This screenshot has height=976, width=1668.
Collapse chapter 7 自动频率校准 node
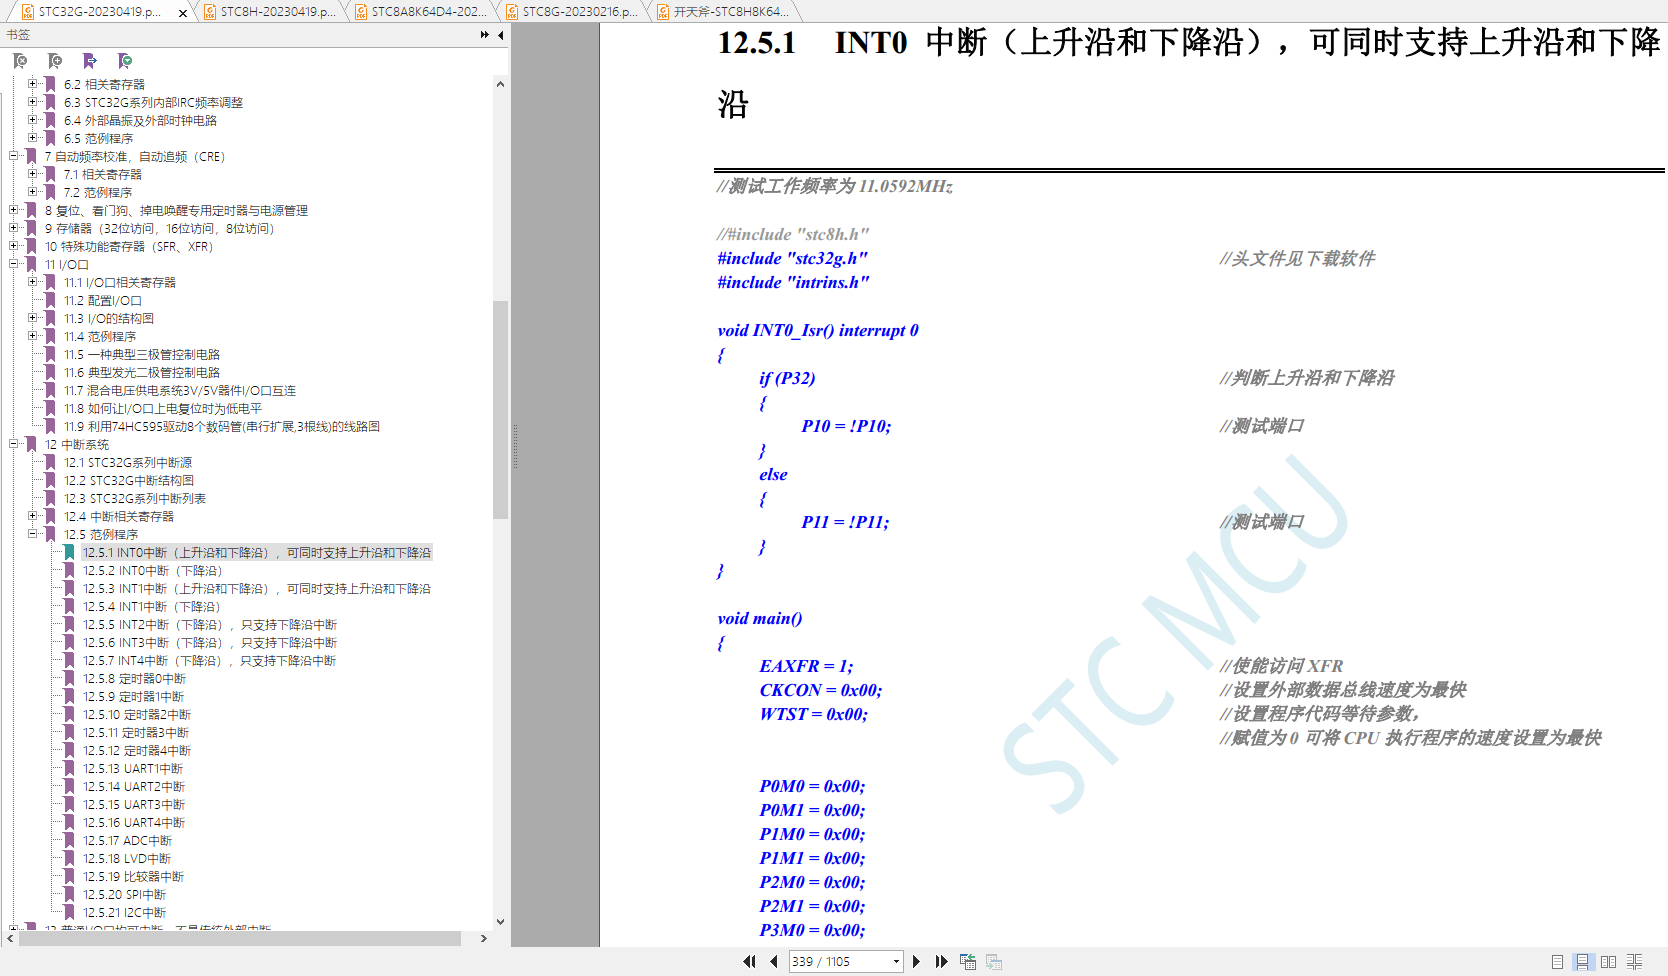[14, 156]
